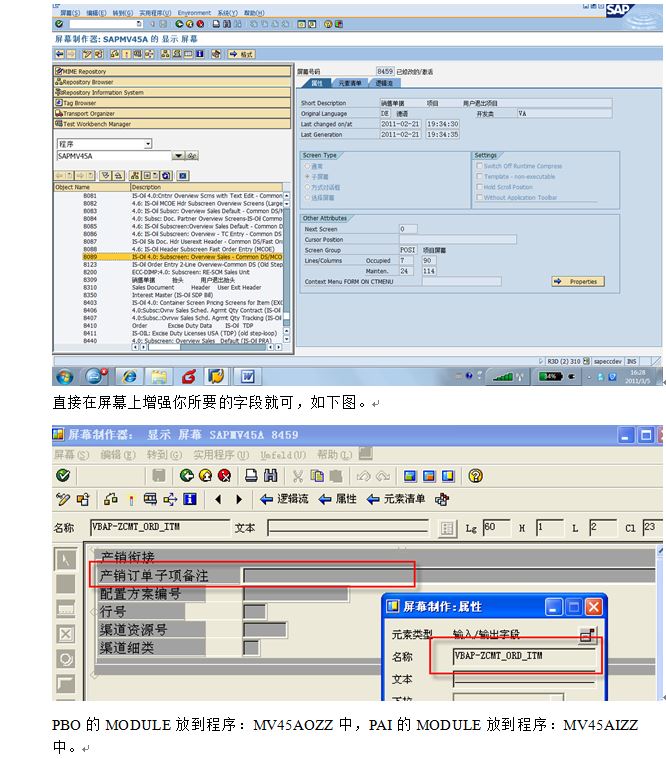Click the yellow Help icon in the 8459 window

click(475, 476)
